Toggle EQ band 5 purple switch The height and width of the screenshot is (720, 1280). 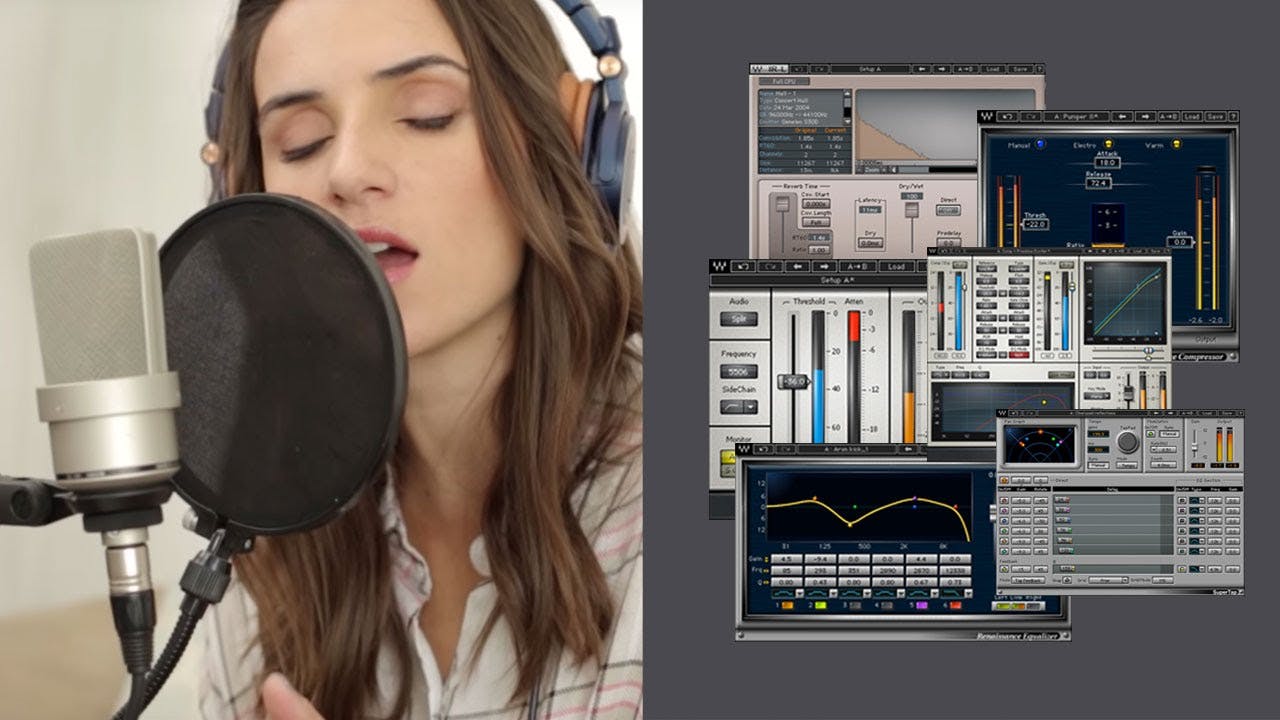(922, 605)
